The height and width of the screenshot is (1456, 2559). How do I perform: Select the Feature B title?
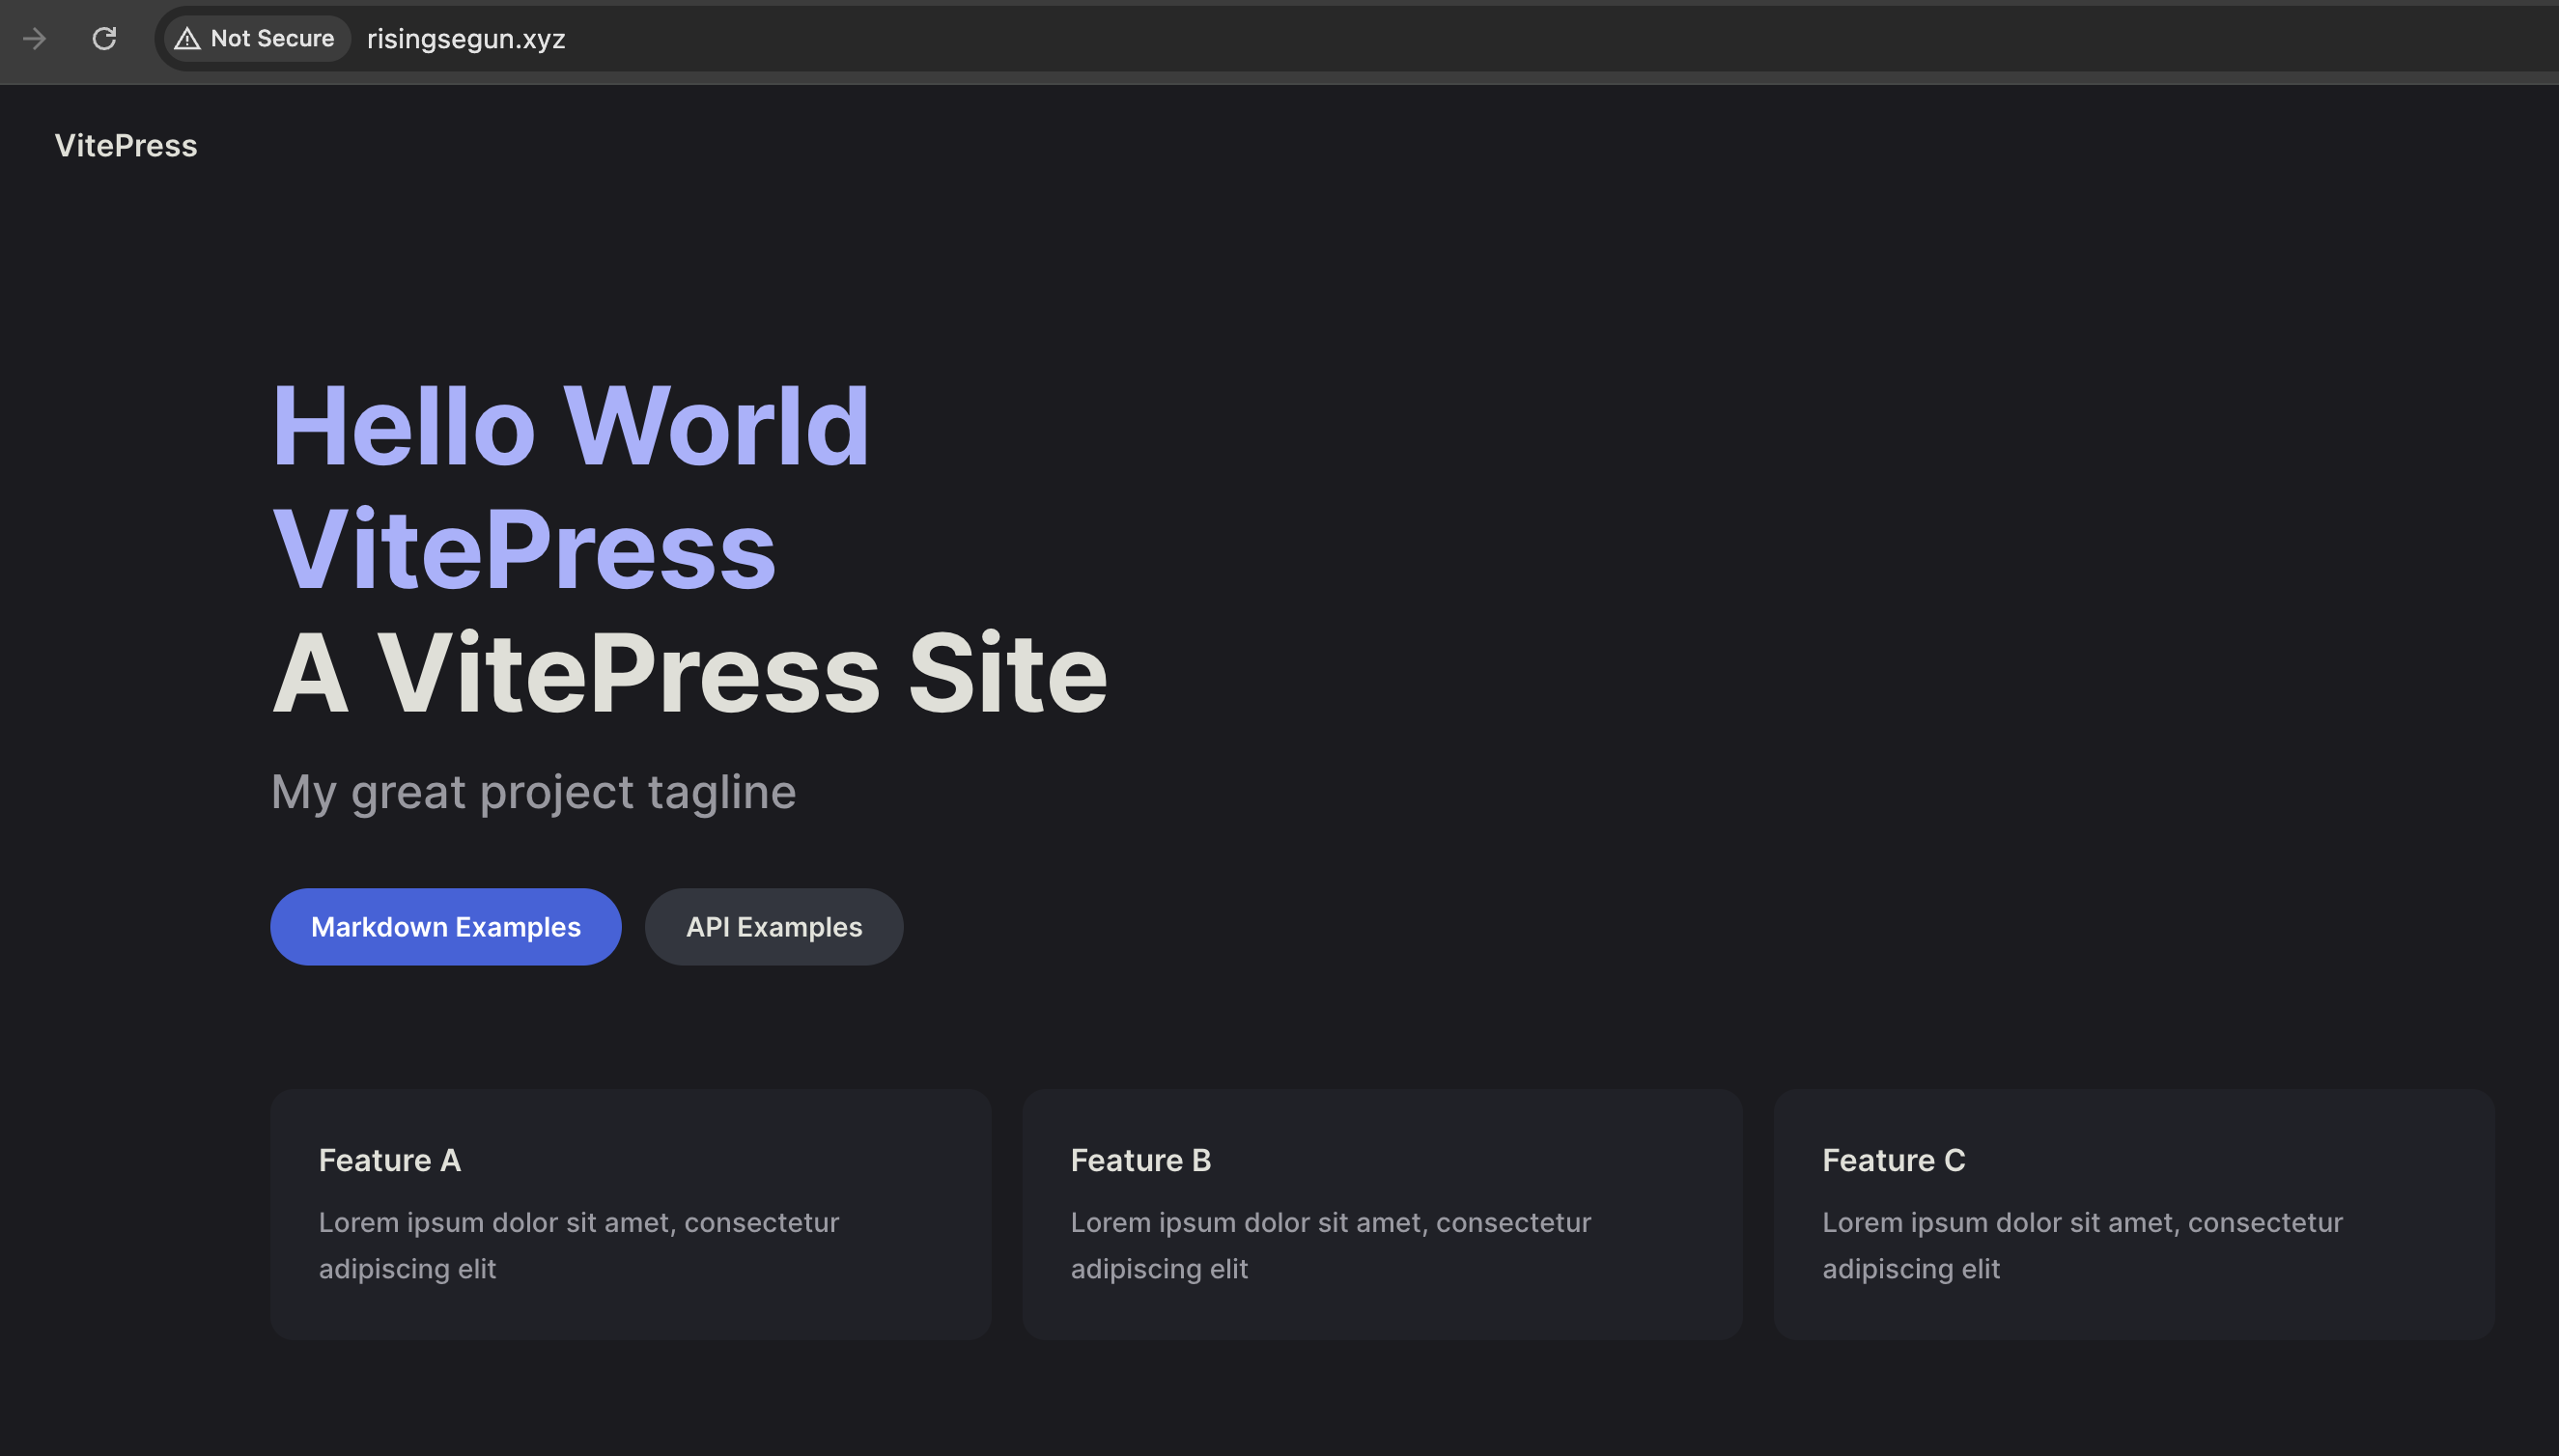(x=1140, y=1160)
